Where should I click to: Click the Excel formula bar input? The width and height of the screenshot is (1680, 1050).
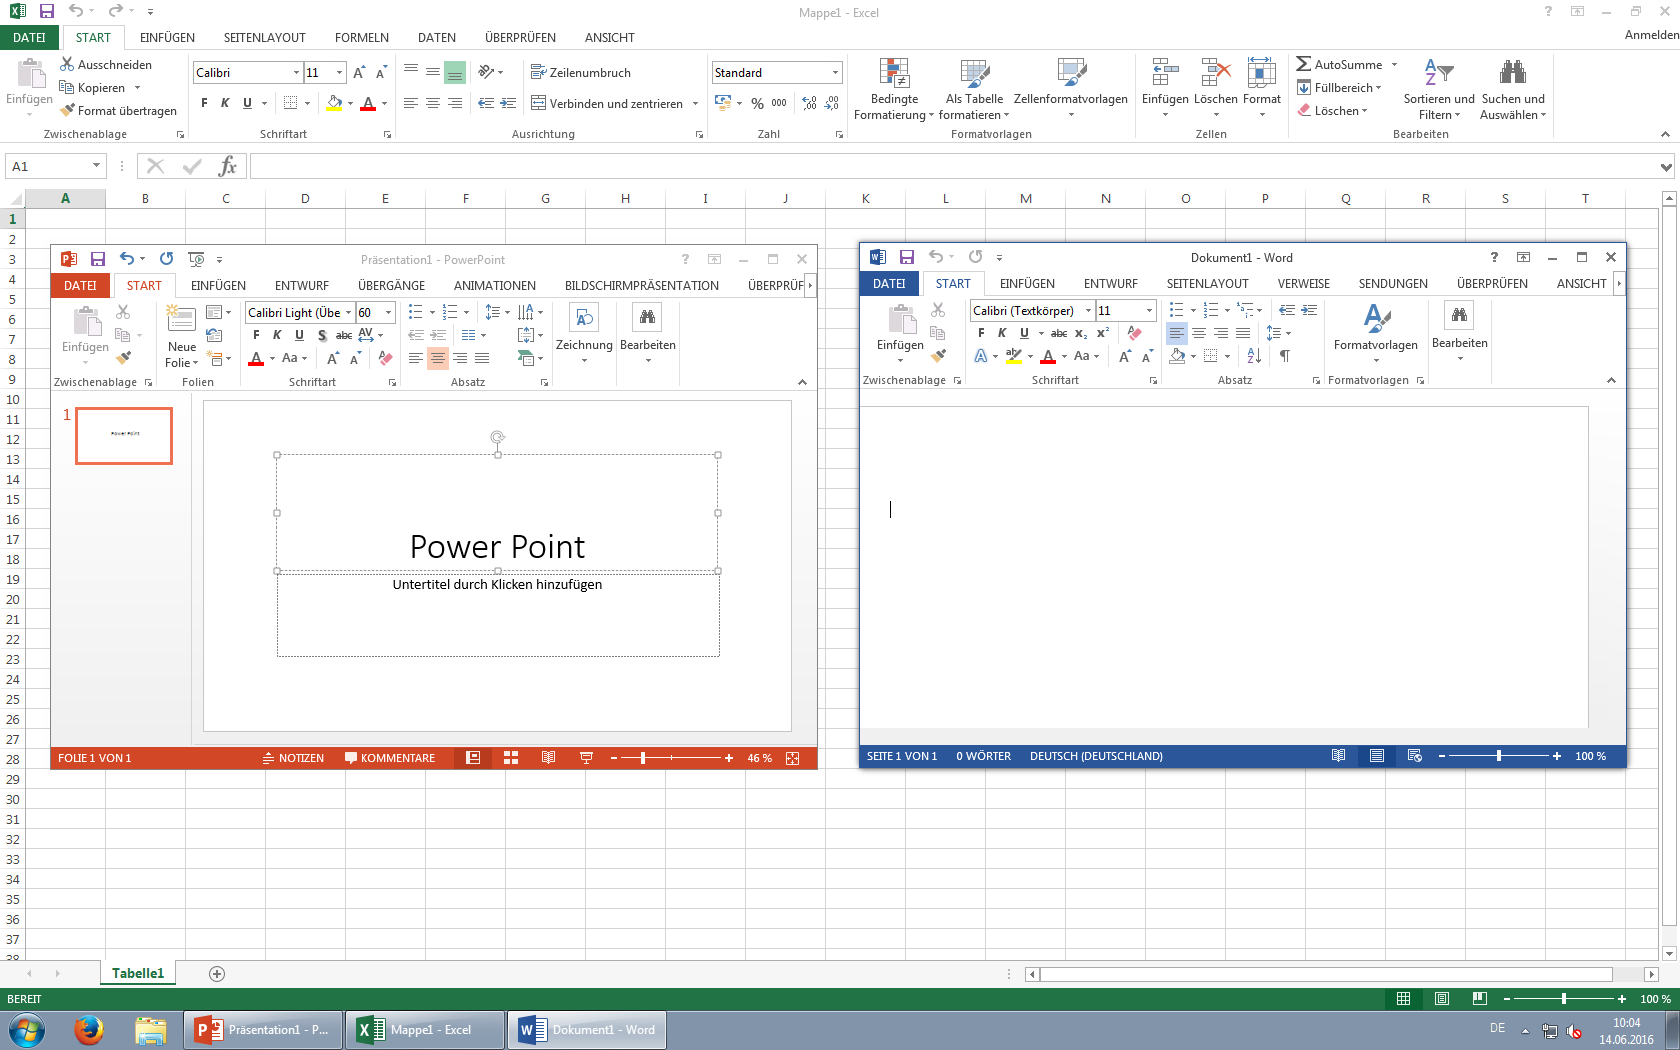tap(953, 166)
